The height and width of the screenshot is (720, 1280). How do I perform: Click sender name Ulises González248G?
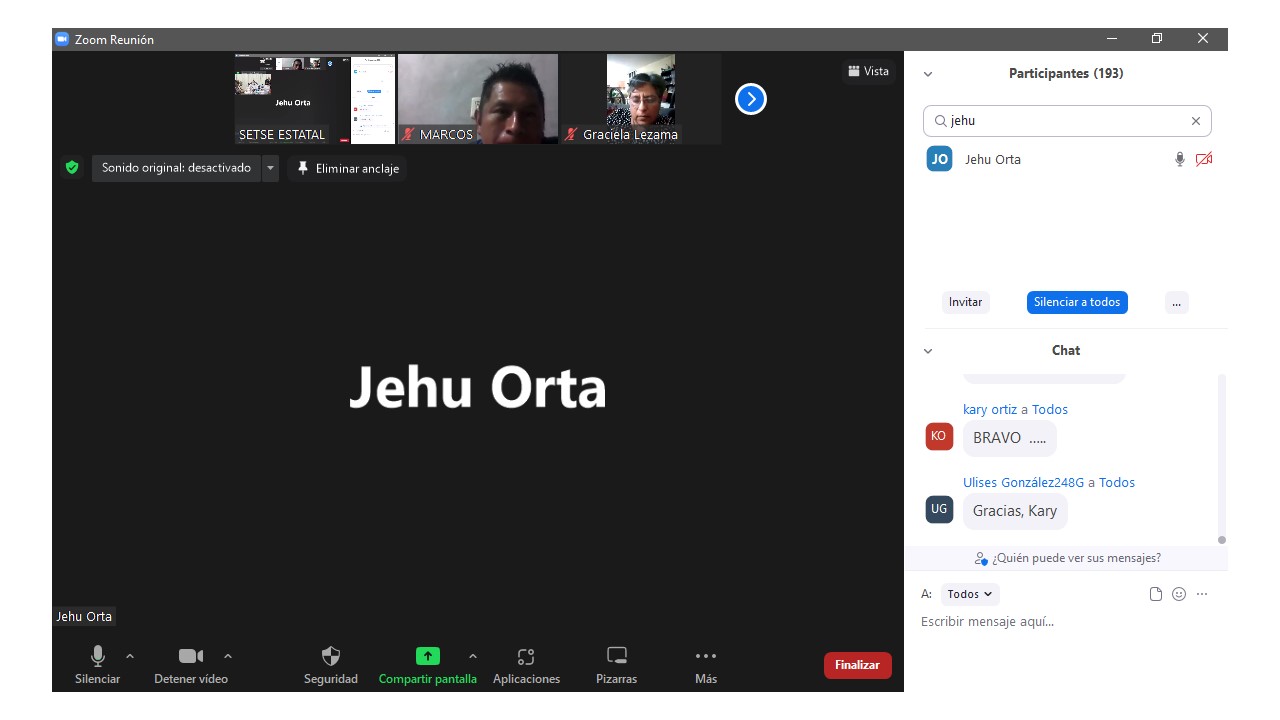(x=1023, y=482)
